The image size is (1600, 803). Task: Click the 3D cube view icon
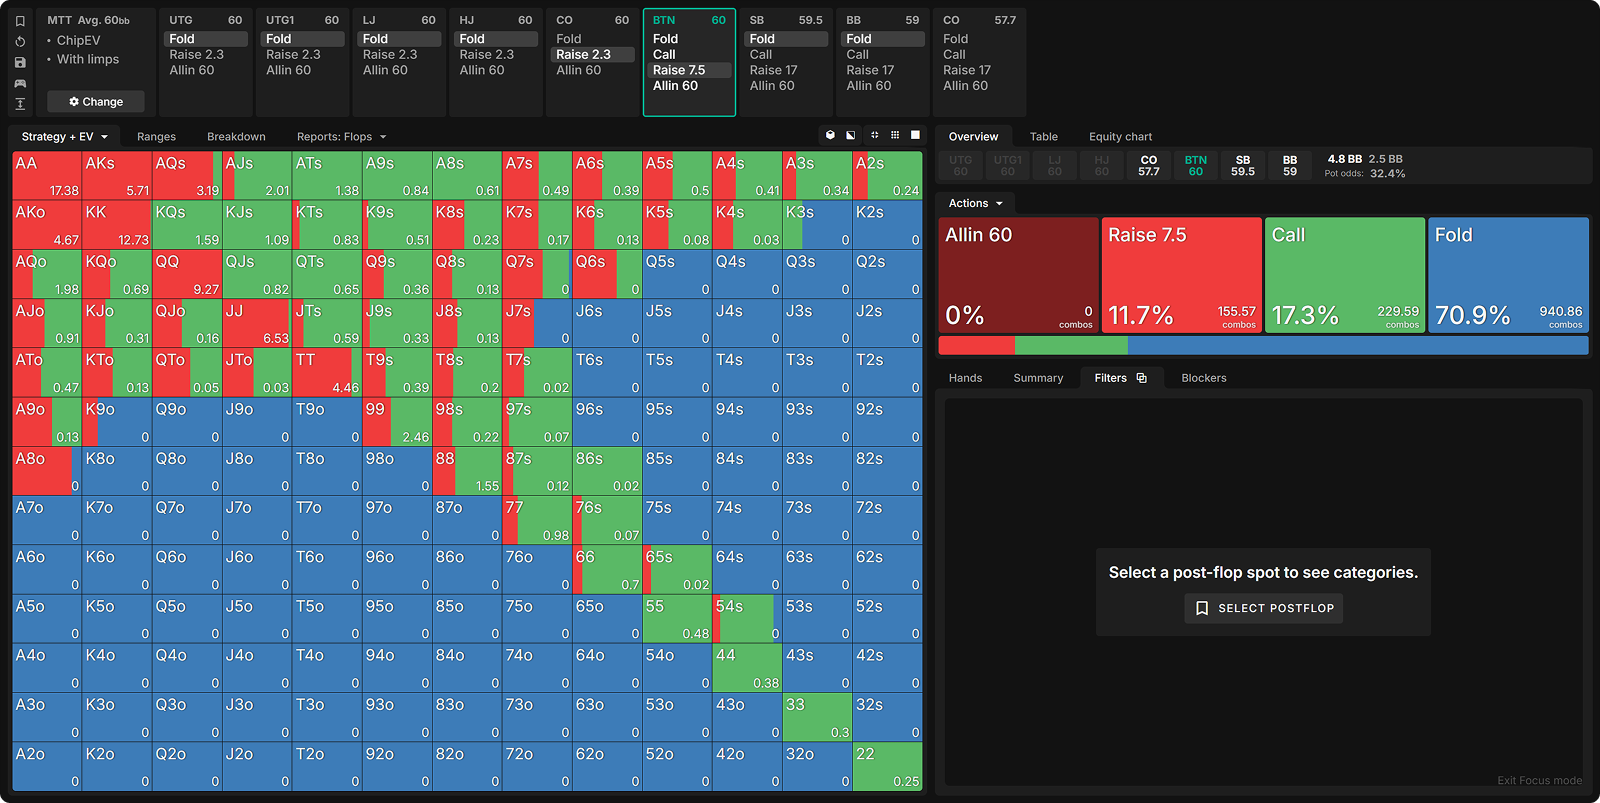coord(830,135)
